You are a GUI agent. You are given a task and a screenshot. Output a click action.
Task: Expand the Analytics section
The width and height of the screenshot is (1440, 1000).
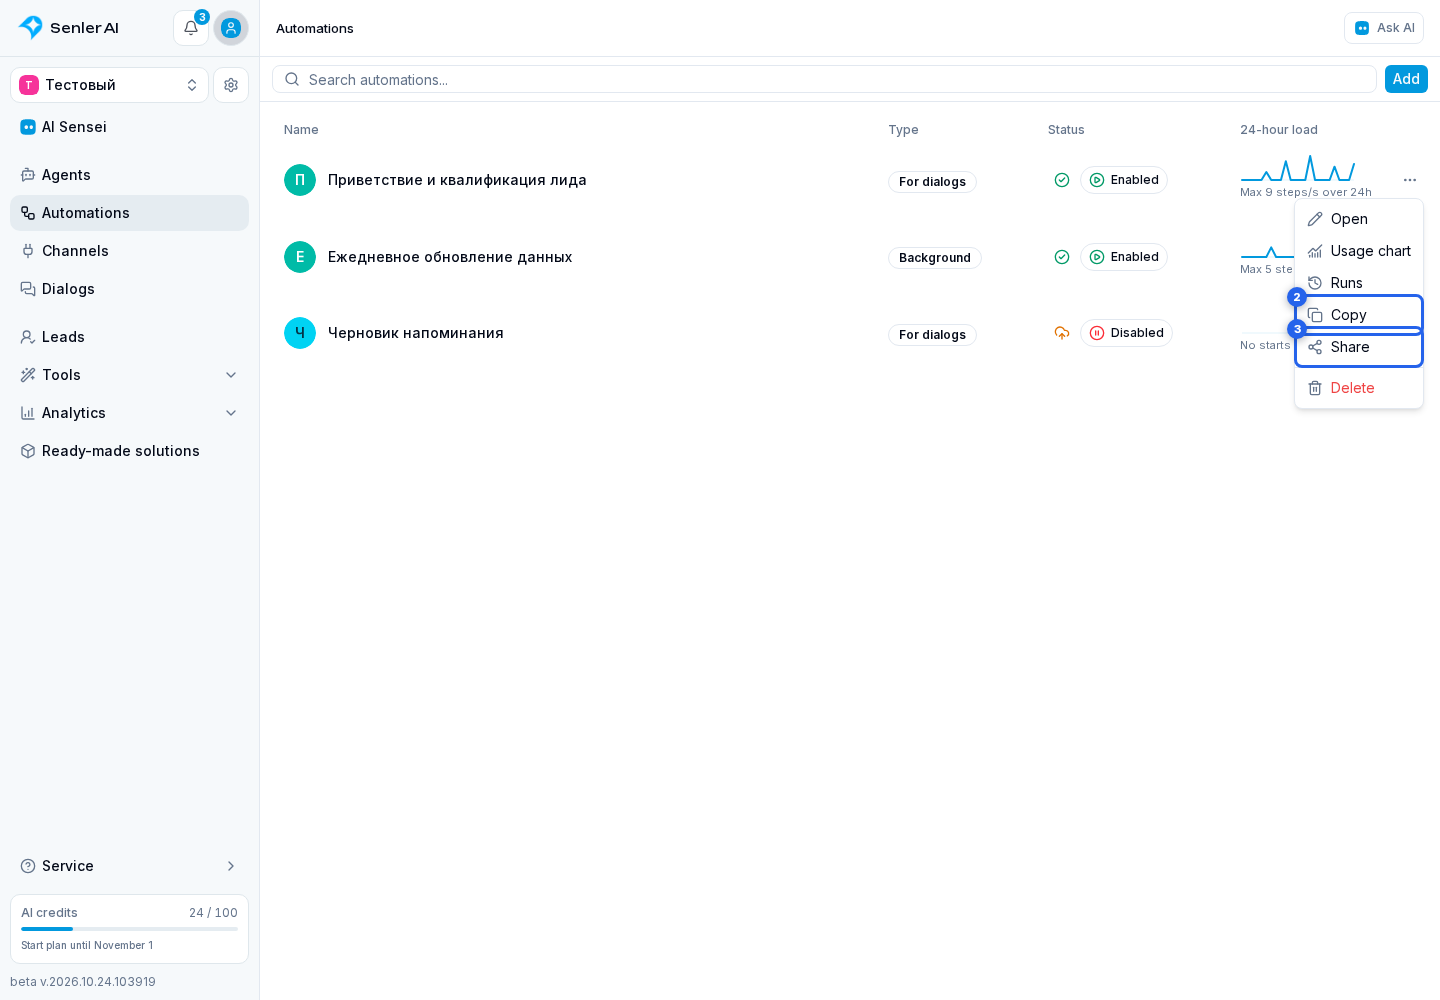130,413
